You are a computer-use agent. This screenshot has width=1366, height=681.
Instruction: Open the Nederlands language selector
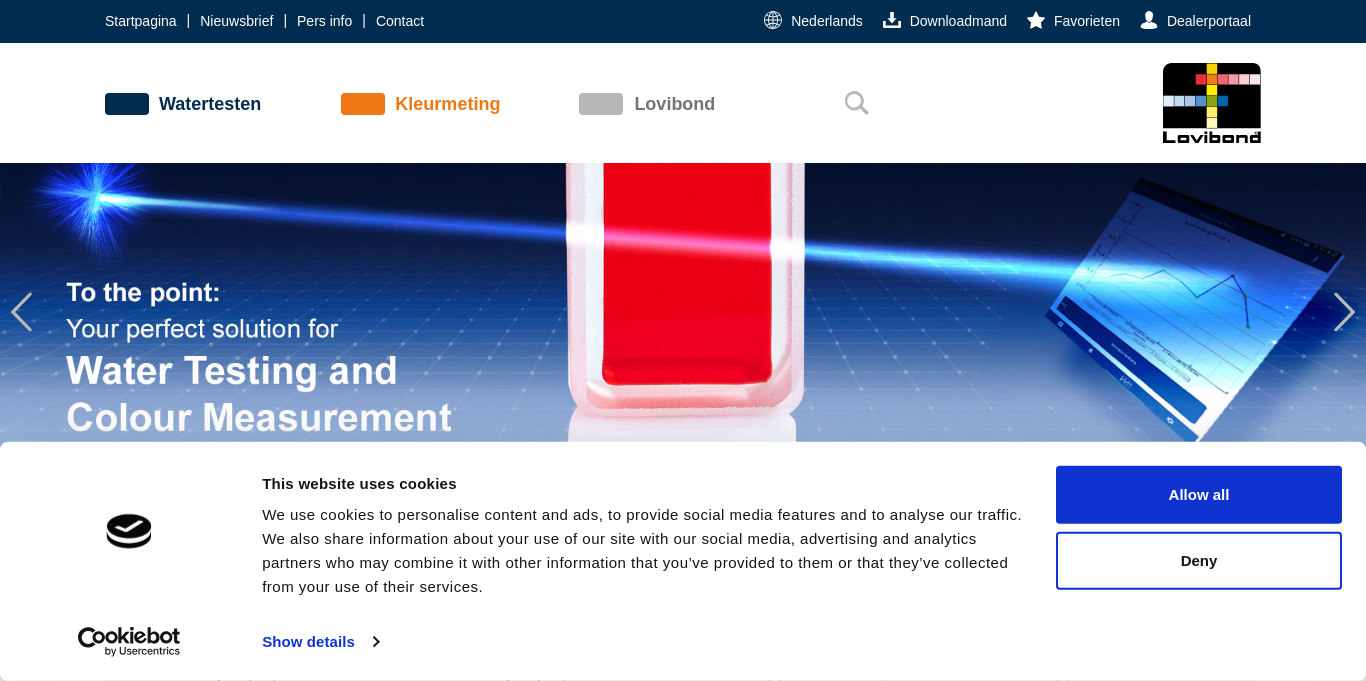pos(826,21)
